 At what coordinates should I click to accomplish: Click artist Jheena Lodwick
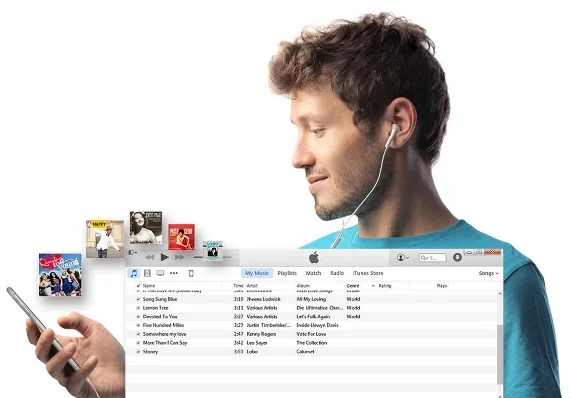(x=264, y=299)
